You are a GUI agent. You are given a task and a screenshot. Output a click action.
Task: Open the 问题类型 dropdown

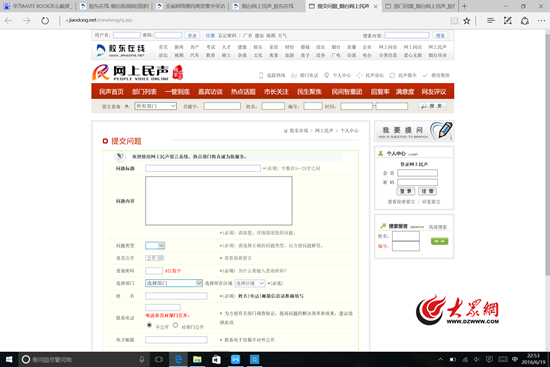[155, 246]
